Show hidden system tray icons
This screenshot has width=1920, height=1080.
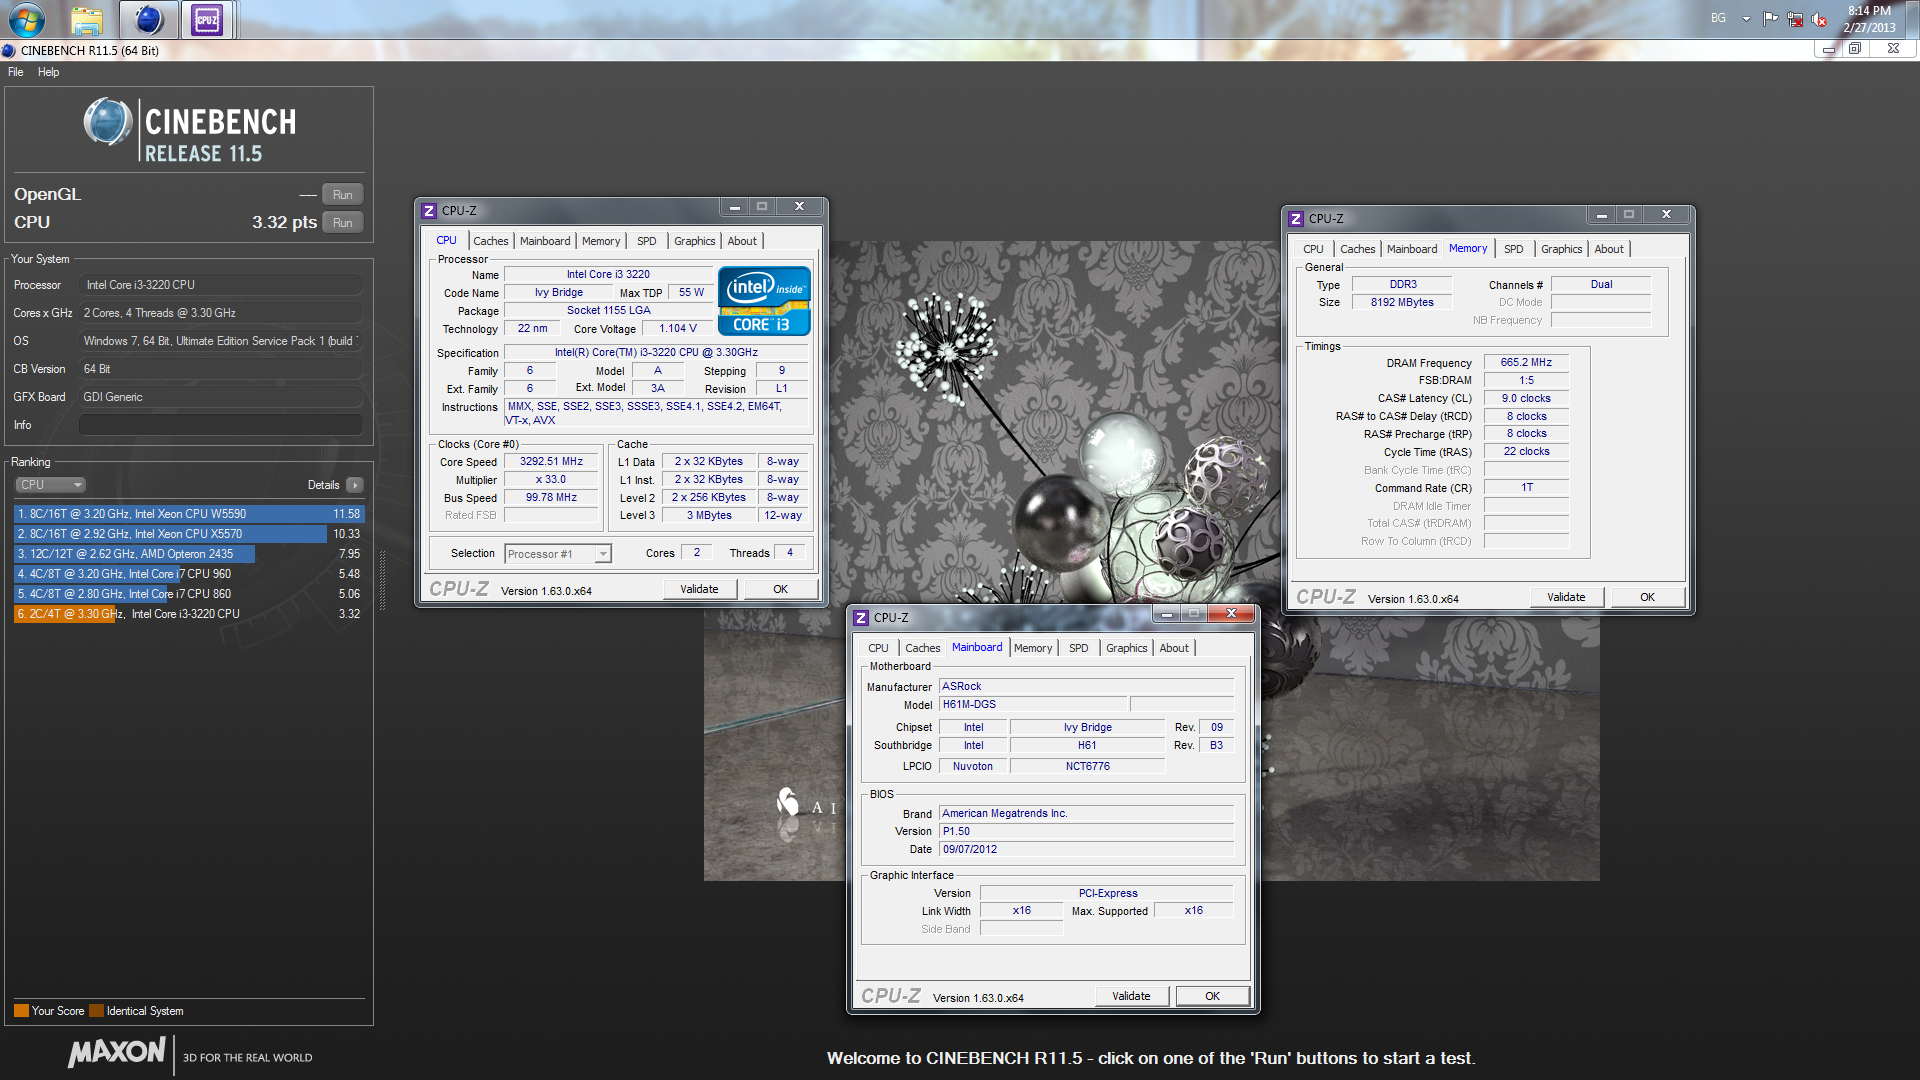point(1746,19)
